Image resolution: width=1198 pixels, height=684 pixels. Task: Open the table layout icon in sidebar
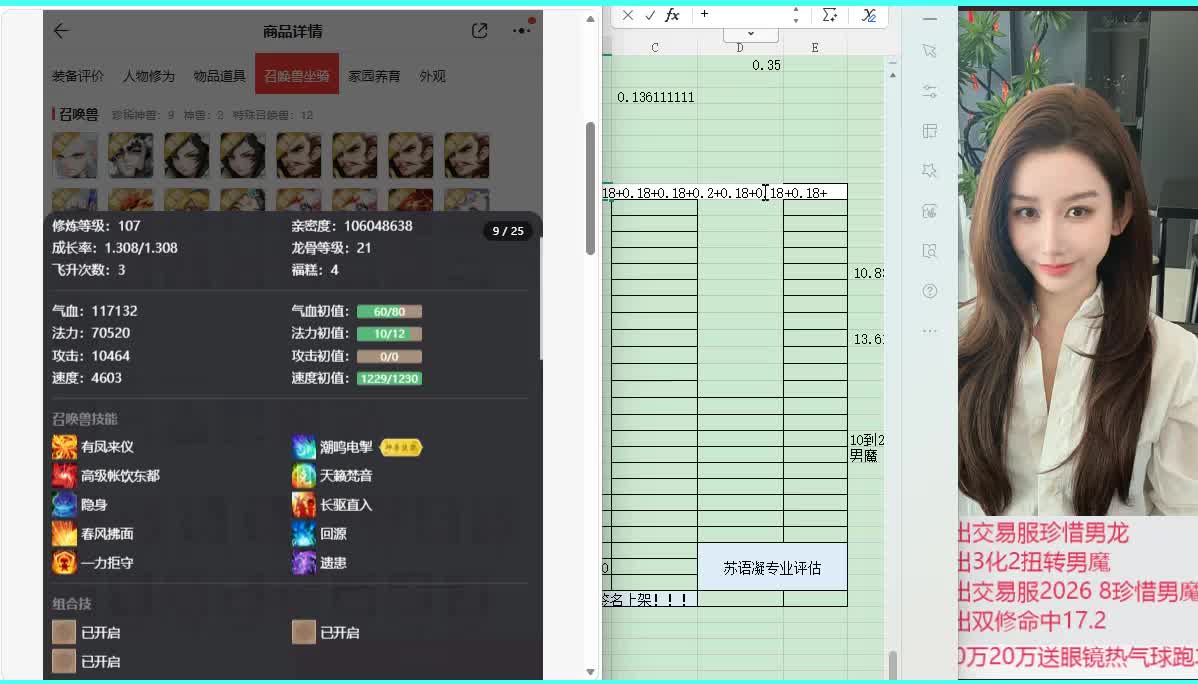pos(930,131)
